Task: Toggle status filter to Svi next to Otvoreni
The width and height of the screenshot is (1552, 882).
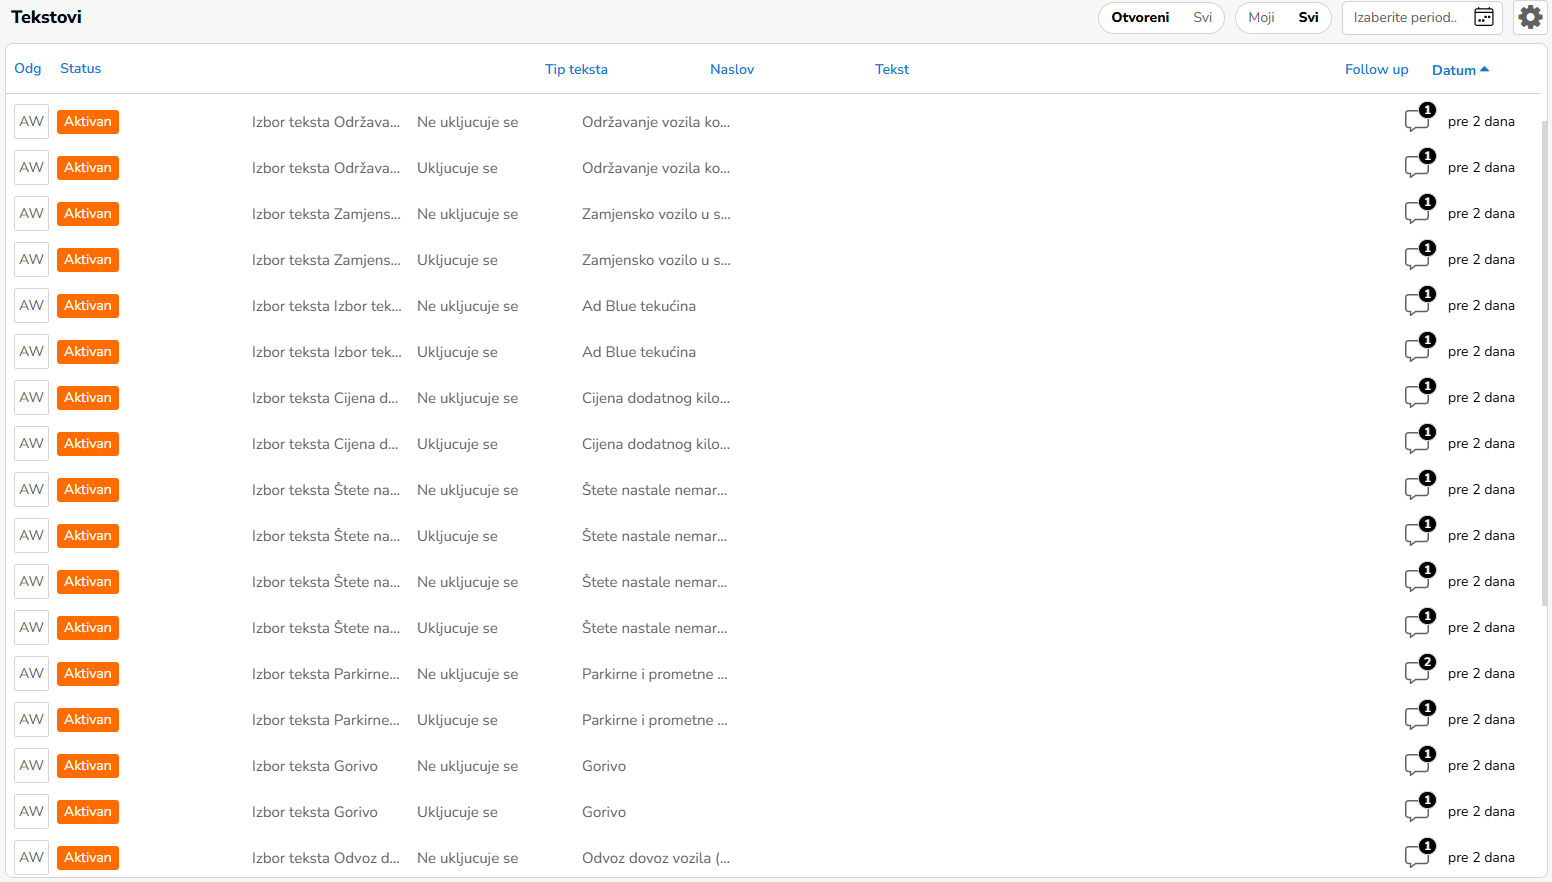Action: point(1202,17)
